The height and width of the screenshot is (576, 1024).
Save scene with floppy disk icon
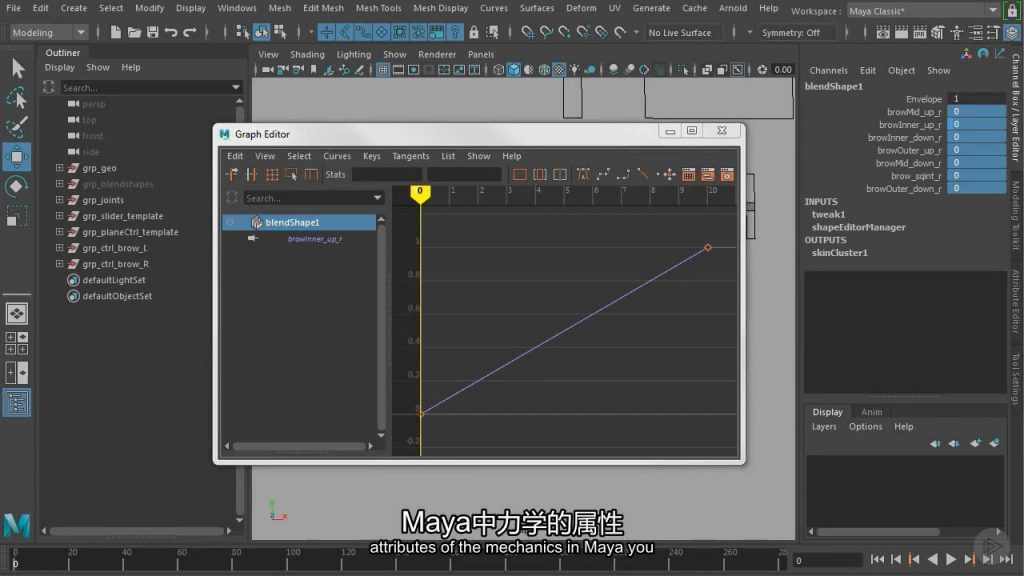point(153,32)
